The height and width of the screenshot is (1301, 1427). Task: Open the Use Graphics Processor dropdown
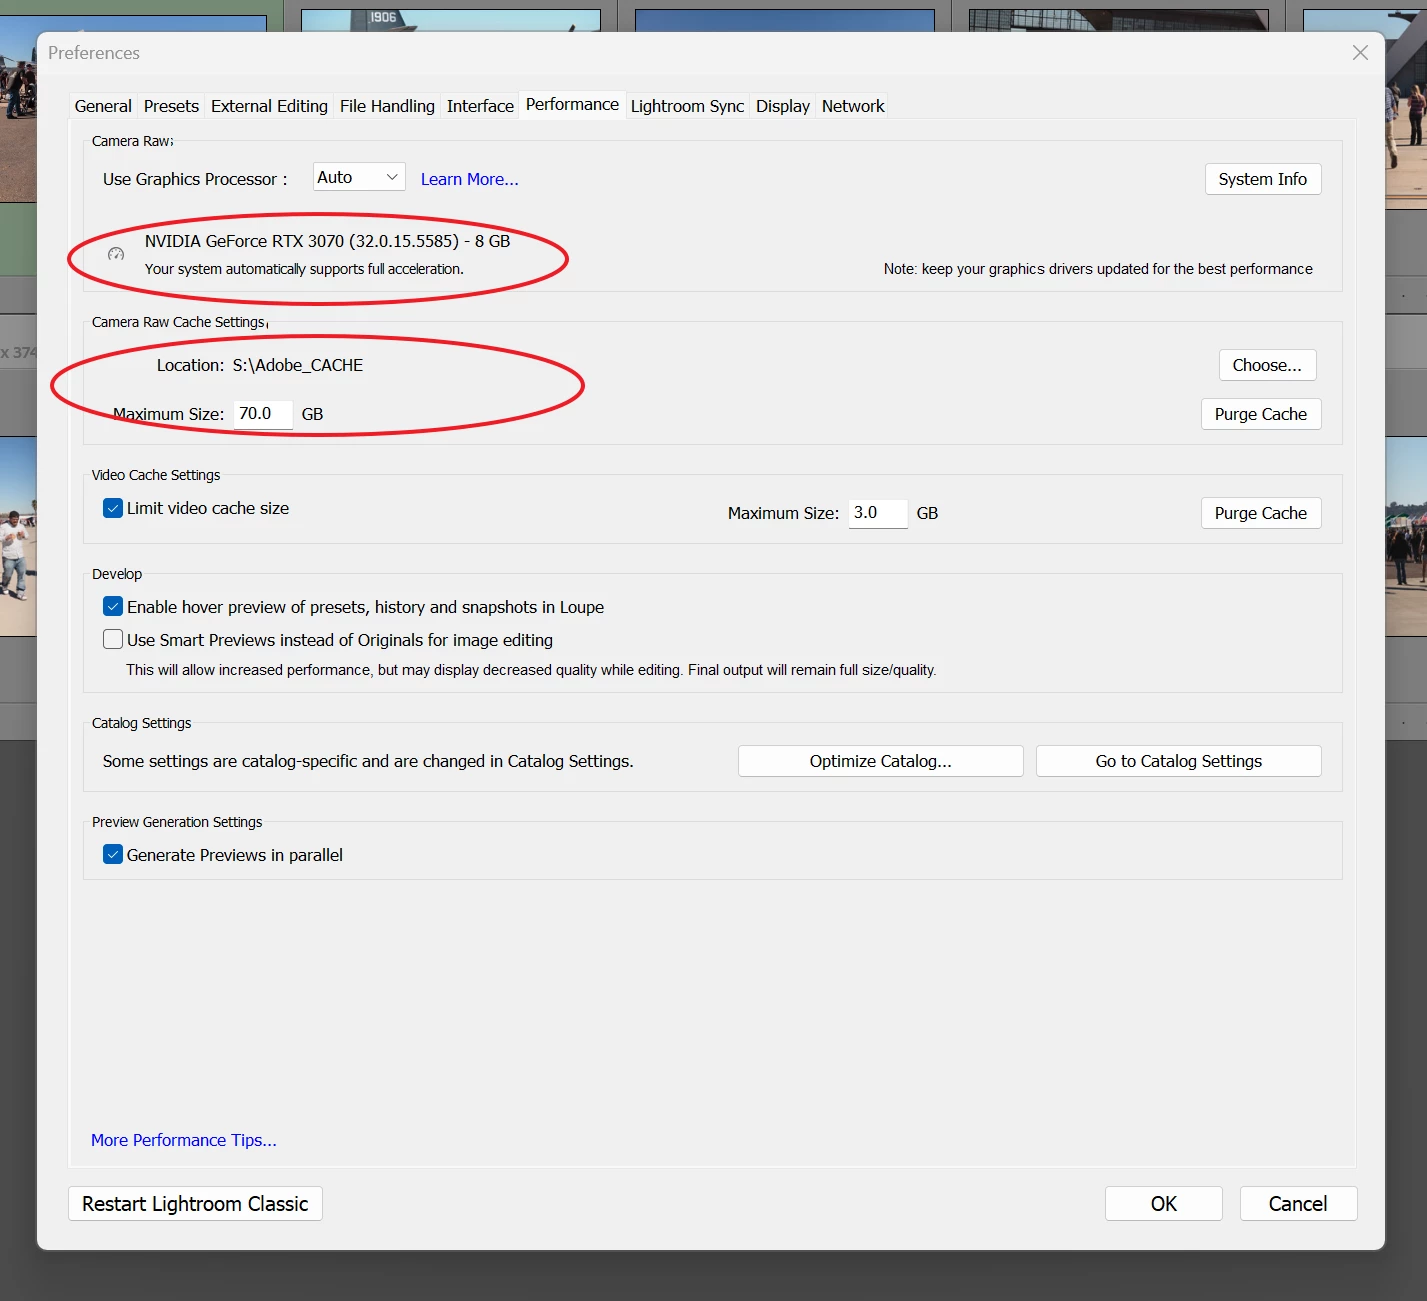click(359, 177)
